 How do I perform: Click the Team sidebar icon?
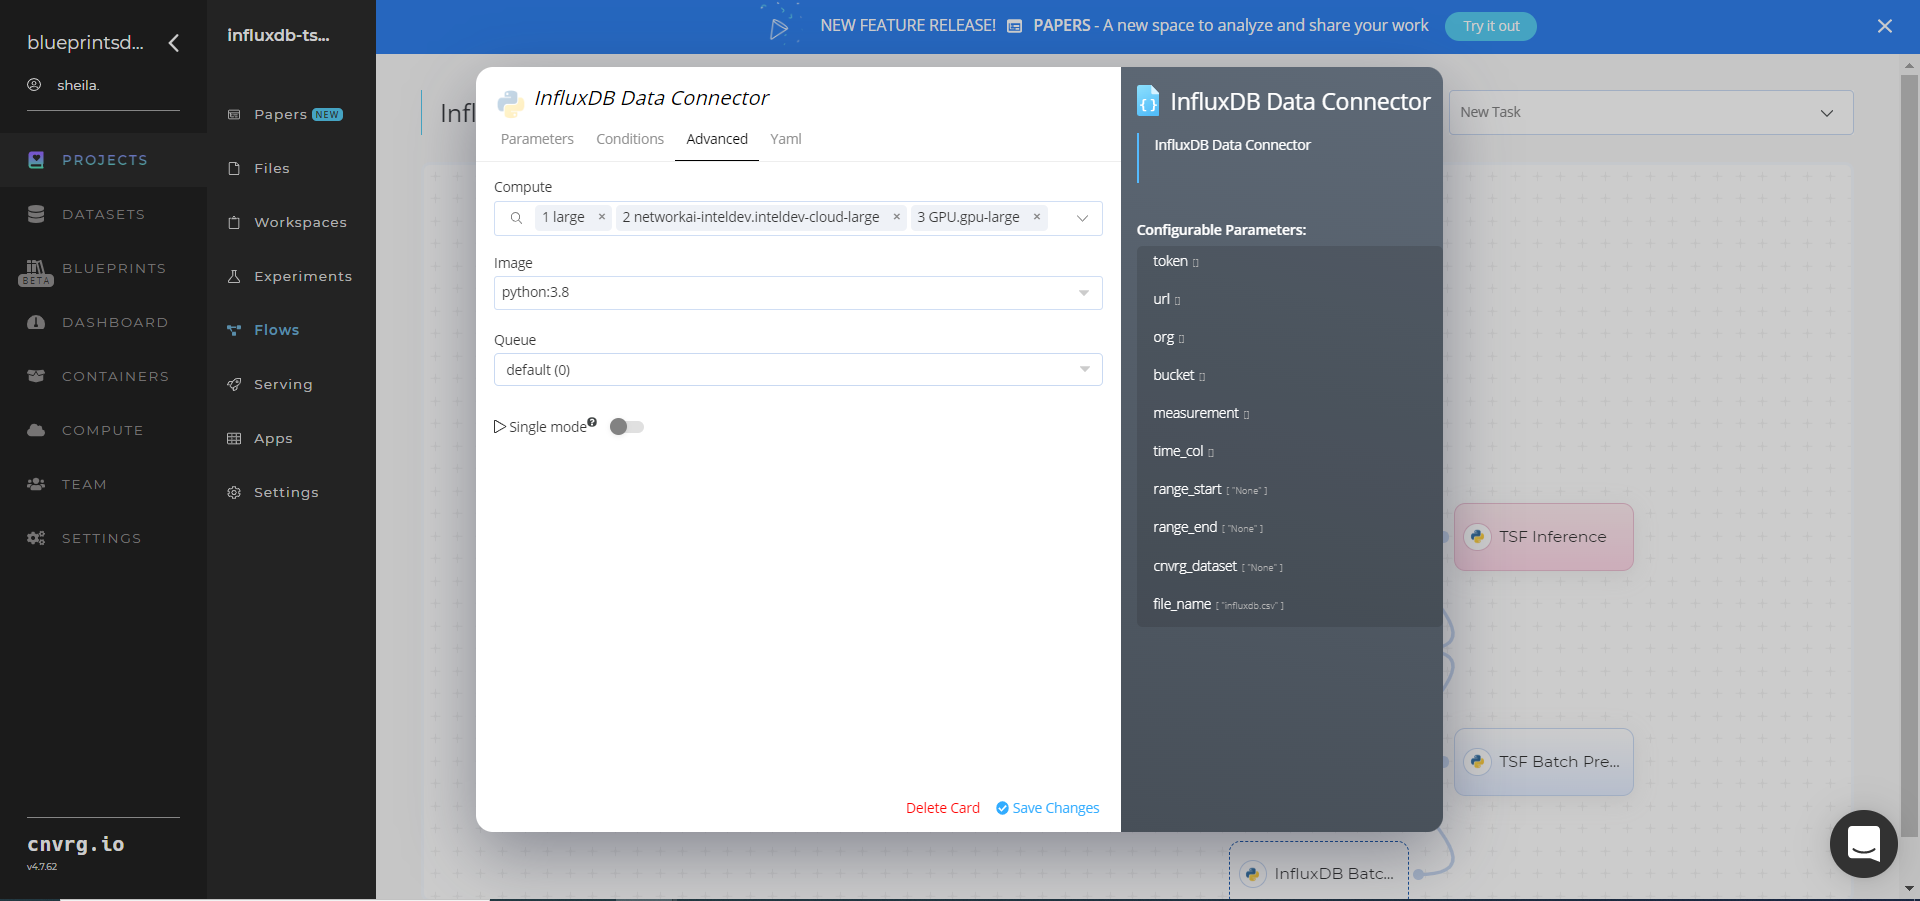36,484
